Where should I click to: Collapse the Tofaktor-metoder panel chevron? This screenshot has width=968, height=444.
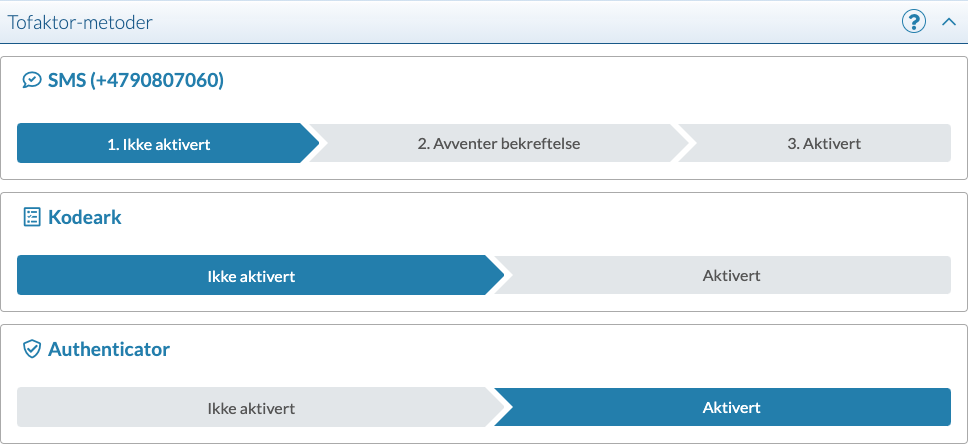[949, 21]
